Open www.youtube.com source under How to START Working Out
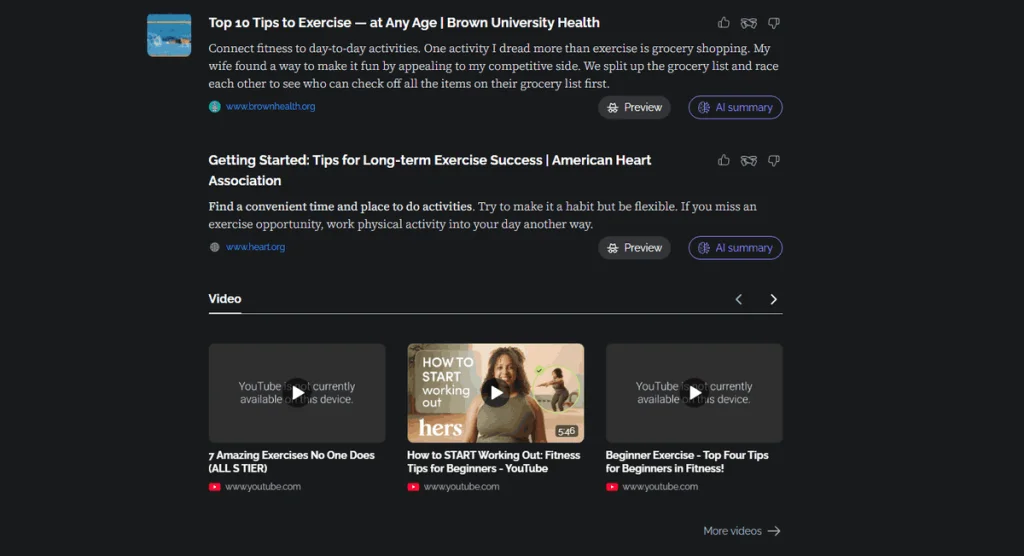The image size is (1024, 556). (462, 487)
